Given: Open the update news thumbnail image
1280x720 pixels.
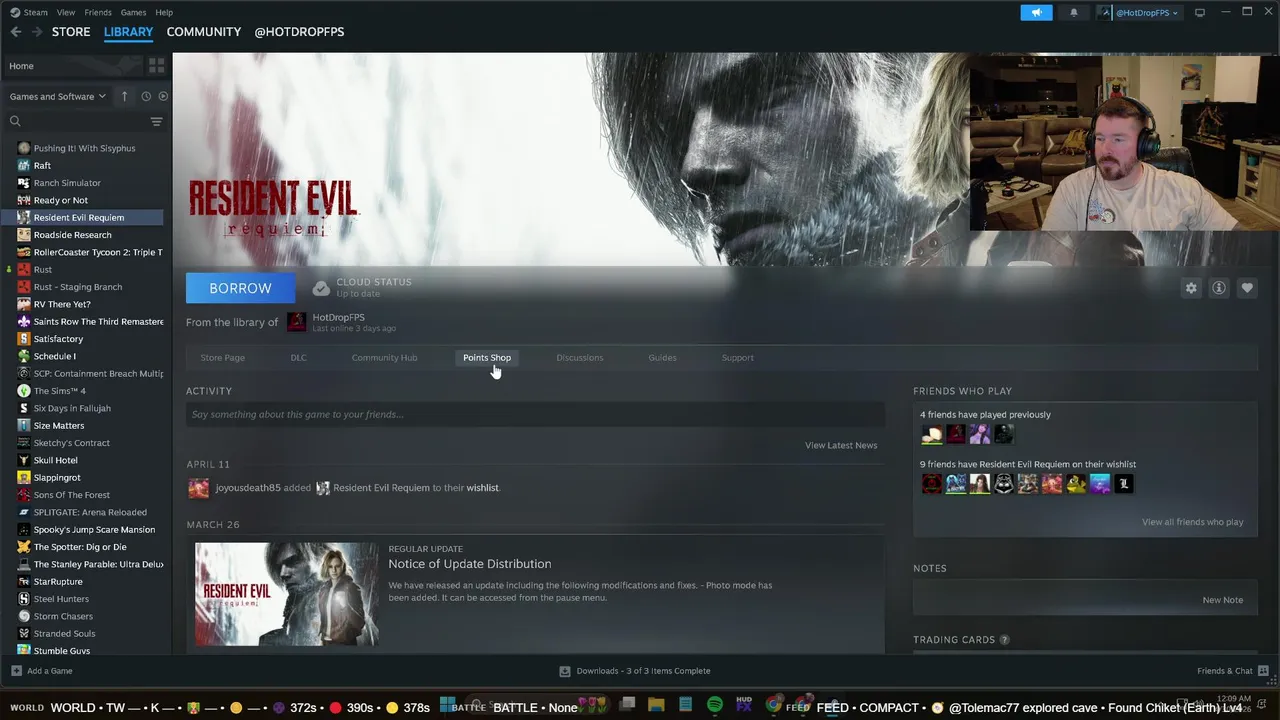Looking at the screenshot, I should (287, 594).
